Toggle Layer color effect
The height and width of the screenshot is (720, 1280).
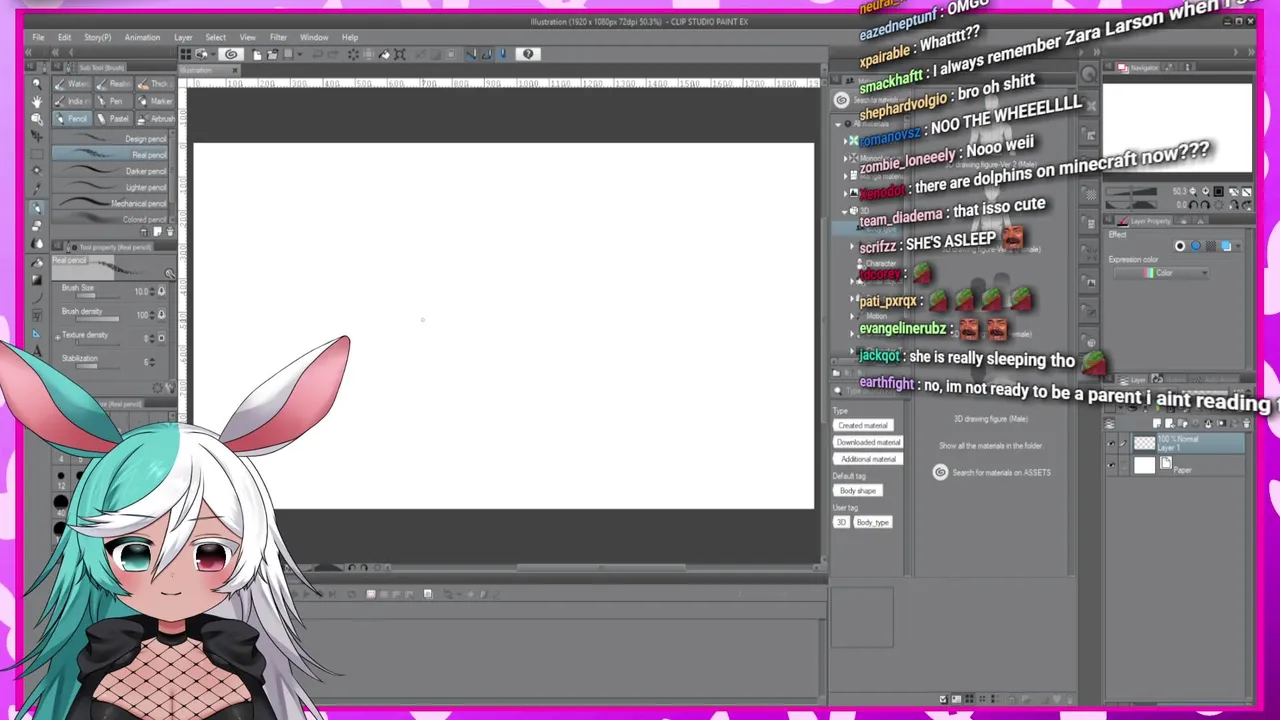coord(1226,246)
